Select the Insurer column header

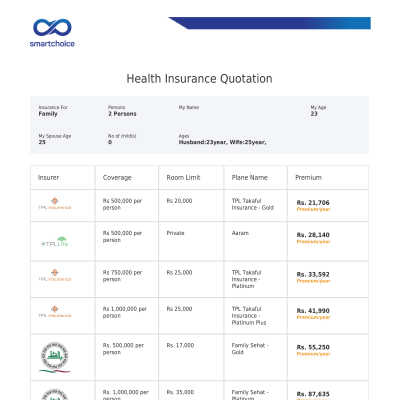[x=48, y=177]
